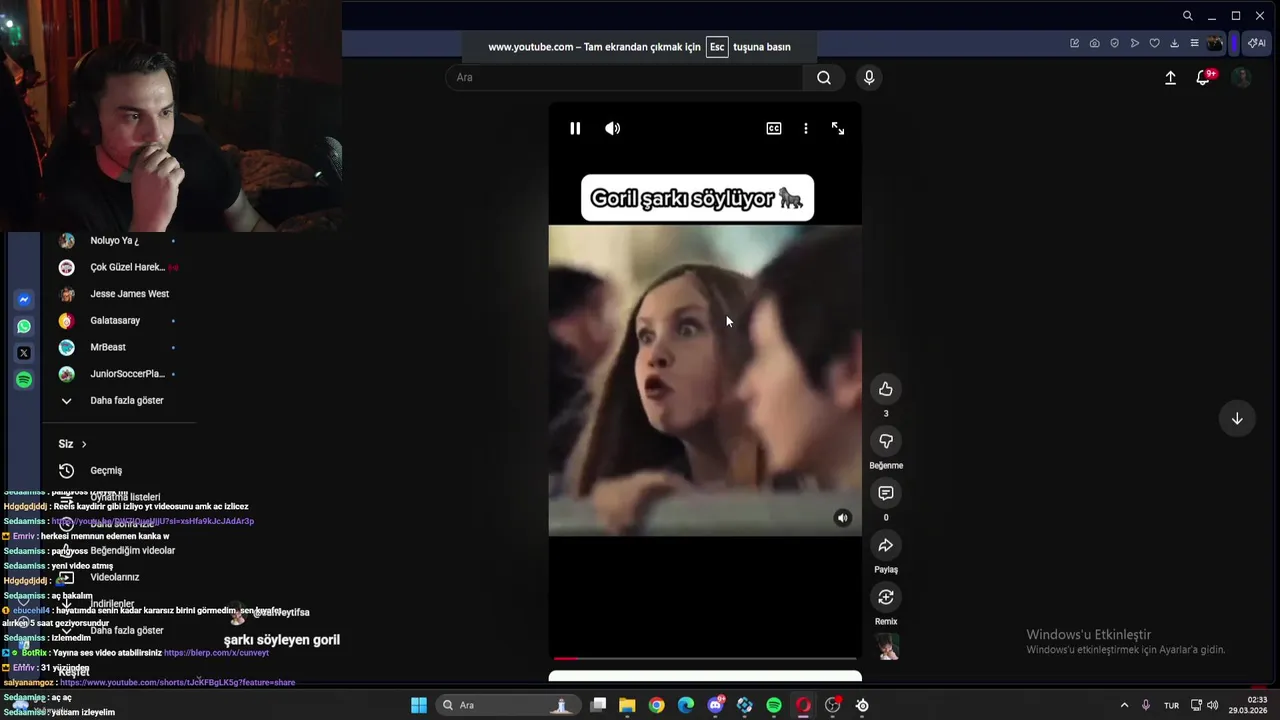Open Spotify from the taskbar

point(774,705)
